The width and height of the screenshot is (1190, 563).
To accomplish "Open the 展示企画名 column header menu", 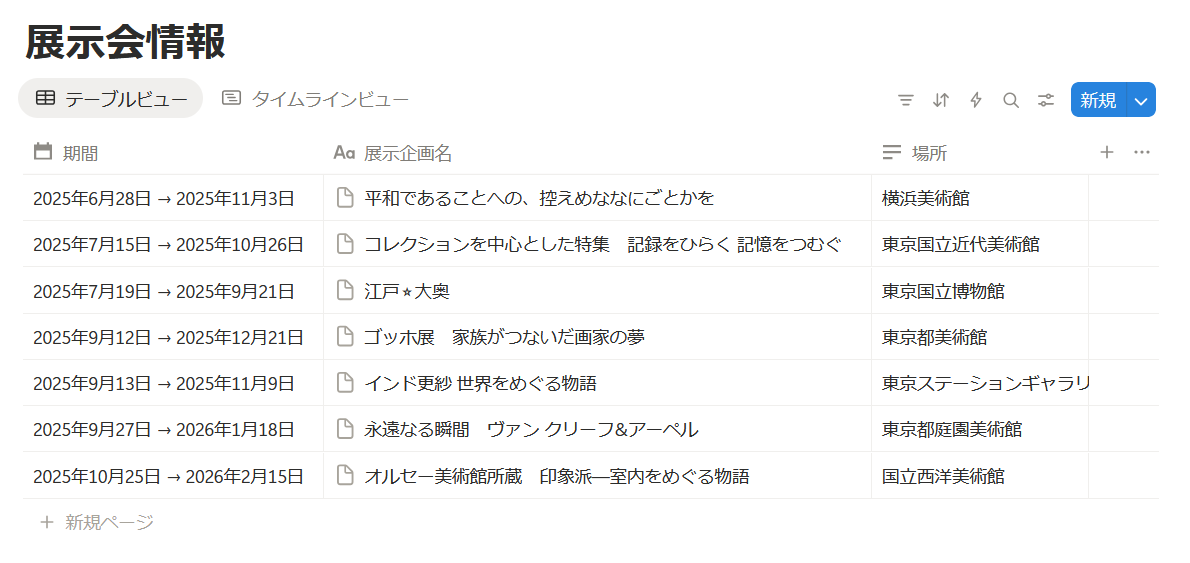I will [597, 153].
